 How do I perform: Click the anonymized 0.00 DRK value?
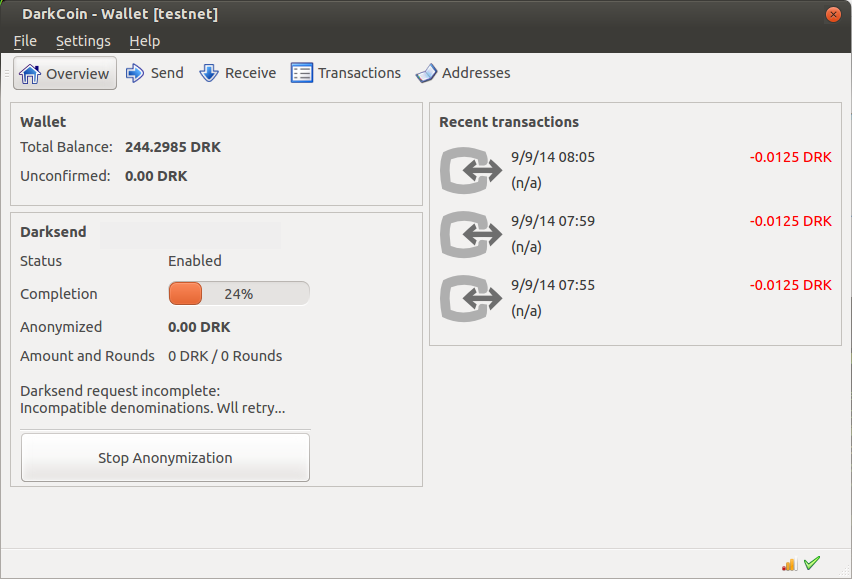click(x=199, y=327)
